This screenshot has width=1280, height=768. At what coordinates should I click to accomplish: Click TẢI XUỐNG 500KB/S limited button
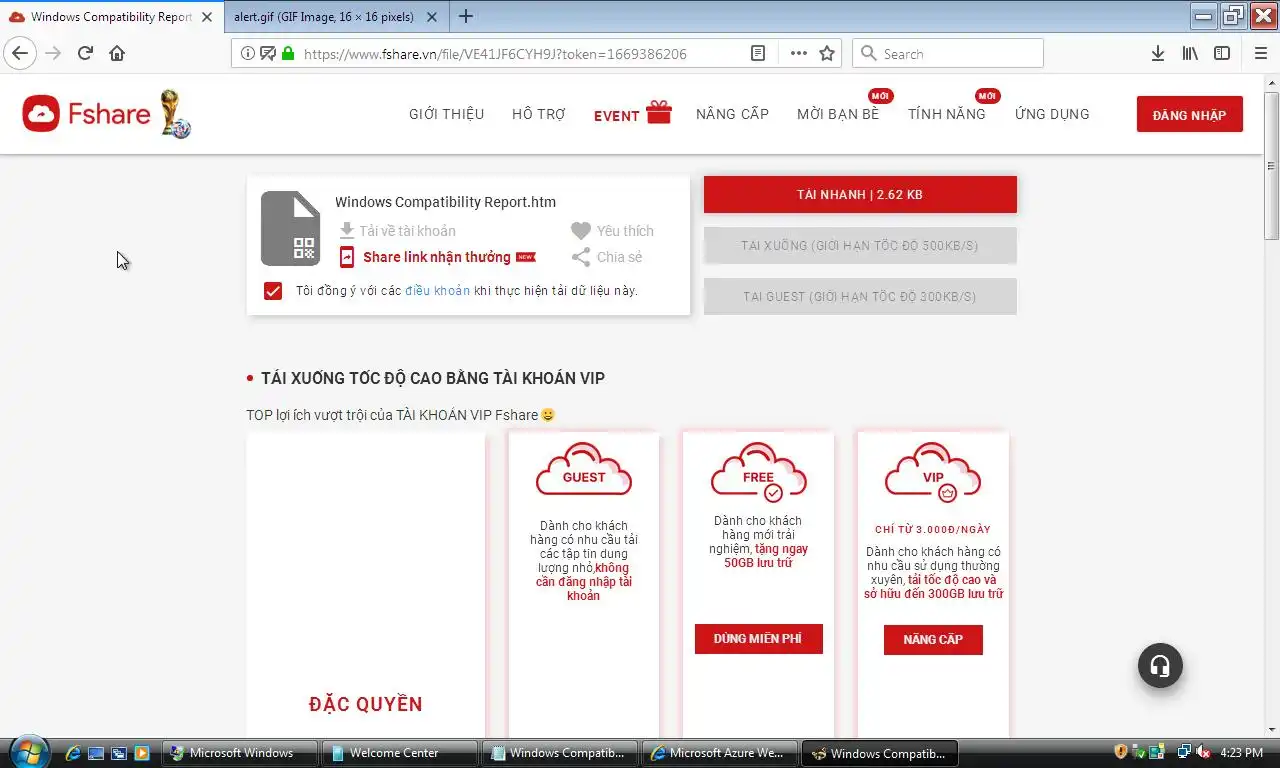point(860,245)
